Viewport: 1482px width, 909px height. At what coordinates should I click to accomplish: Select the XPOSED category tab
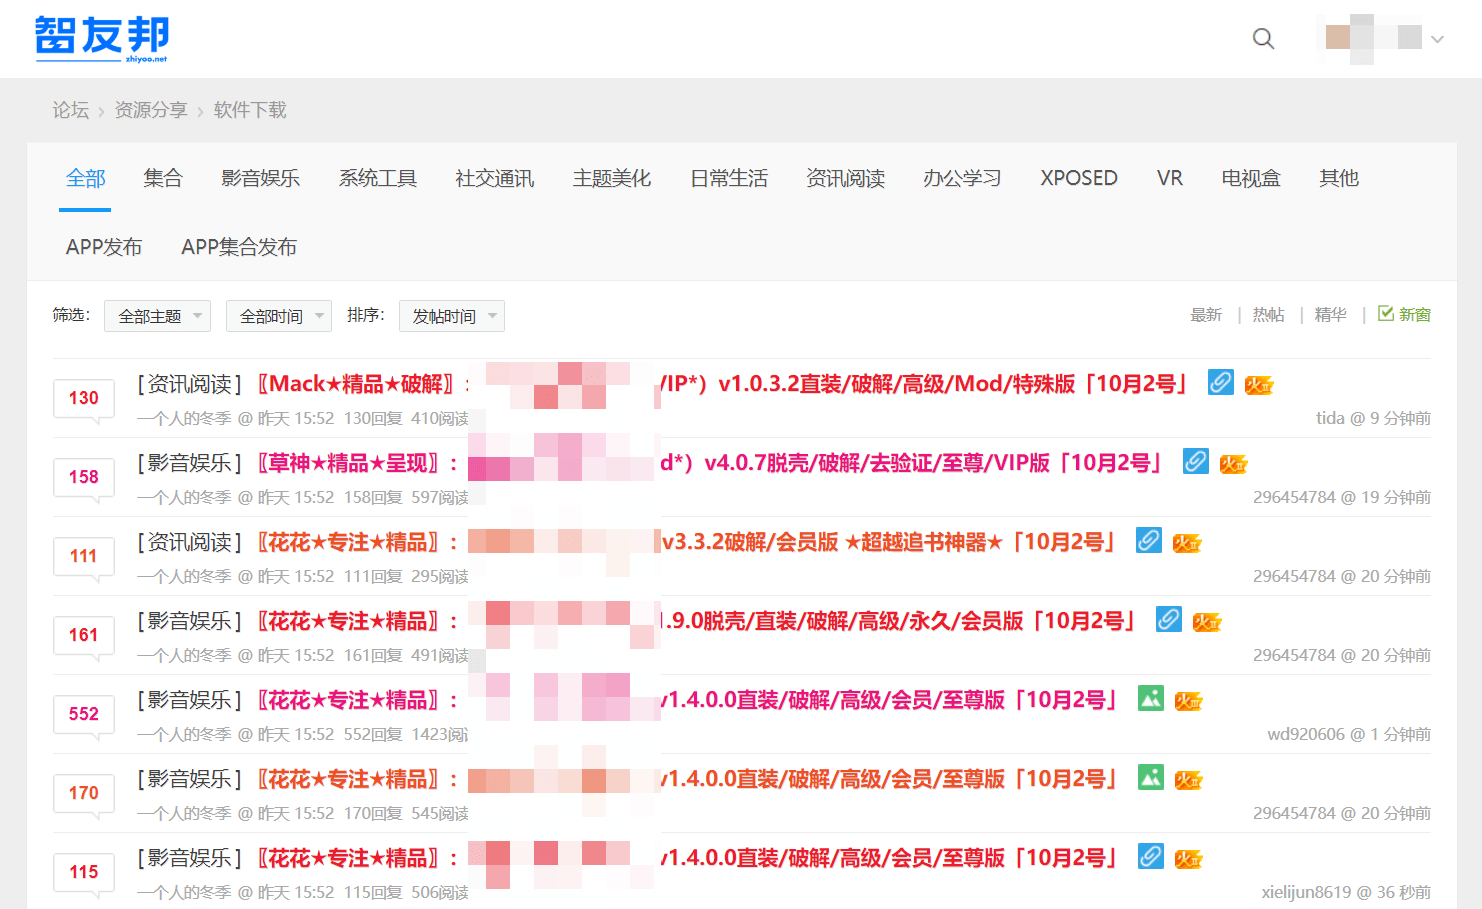click(1078, 178)
